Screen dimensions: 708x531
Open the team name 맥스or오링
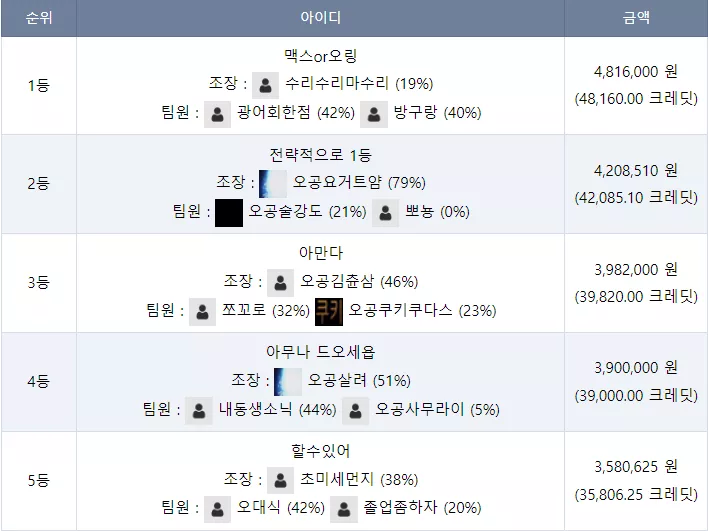pos(321,56)
